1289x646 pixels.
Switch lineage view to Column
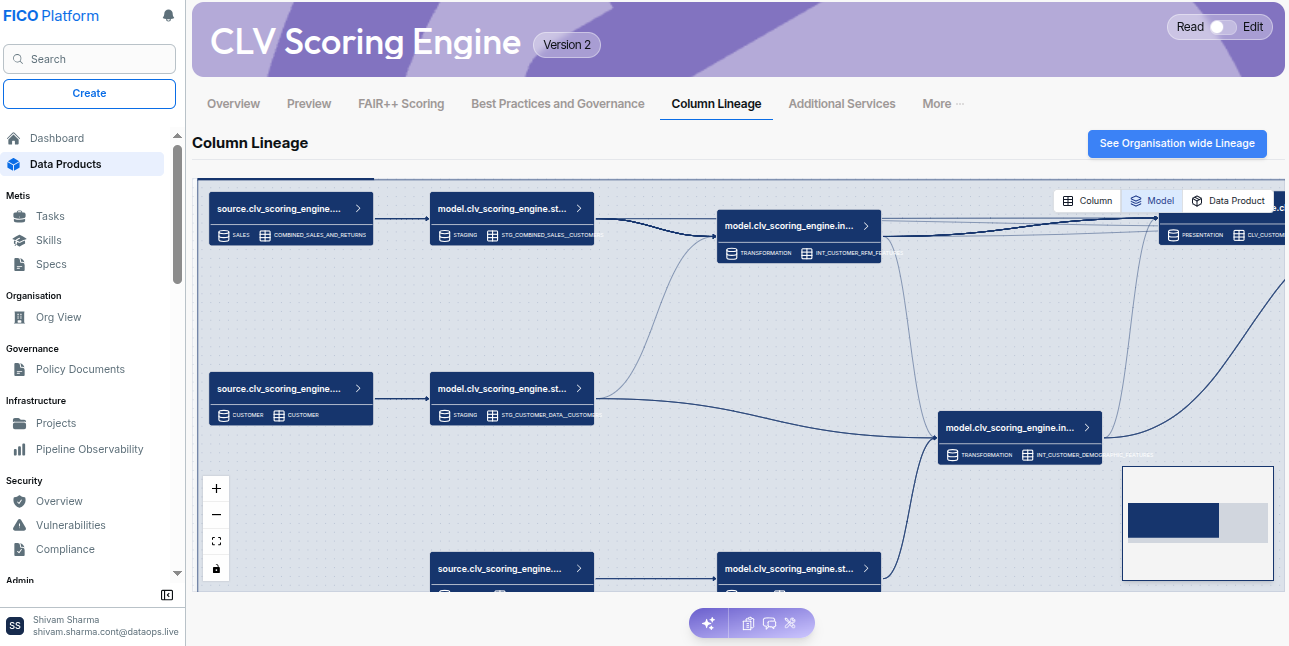pyautogui.click(x=1087, y=201)
